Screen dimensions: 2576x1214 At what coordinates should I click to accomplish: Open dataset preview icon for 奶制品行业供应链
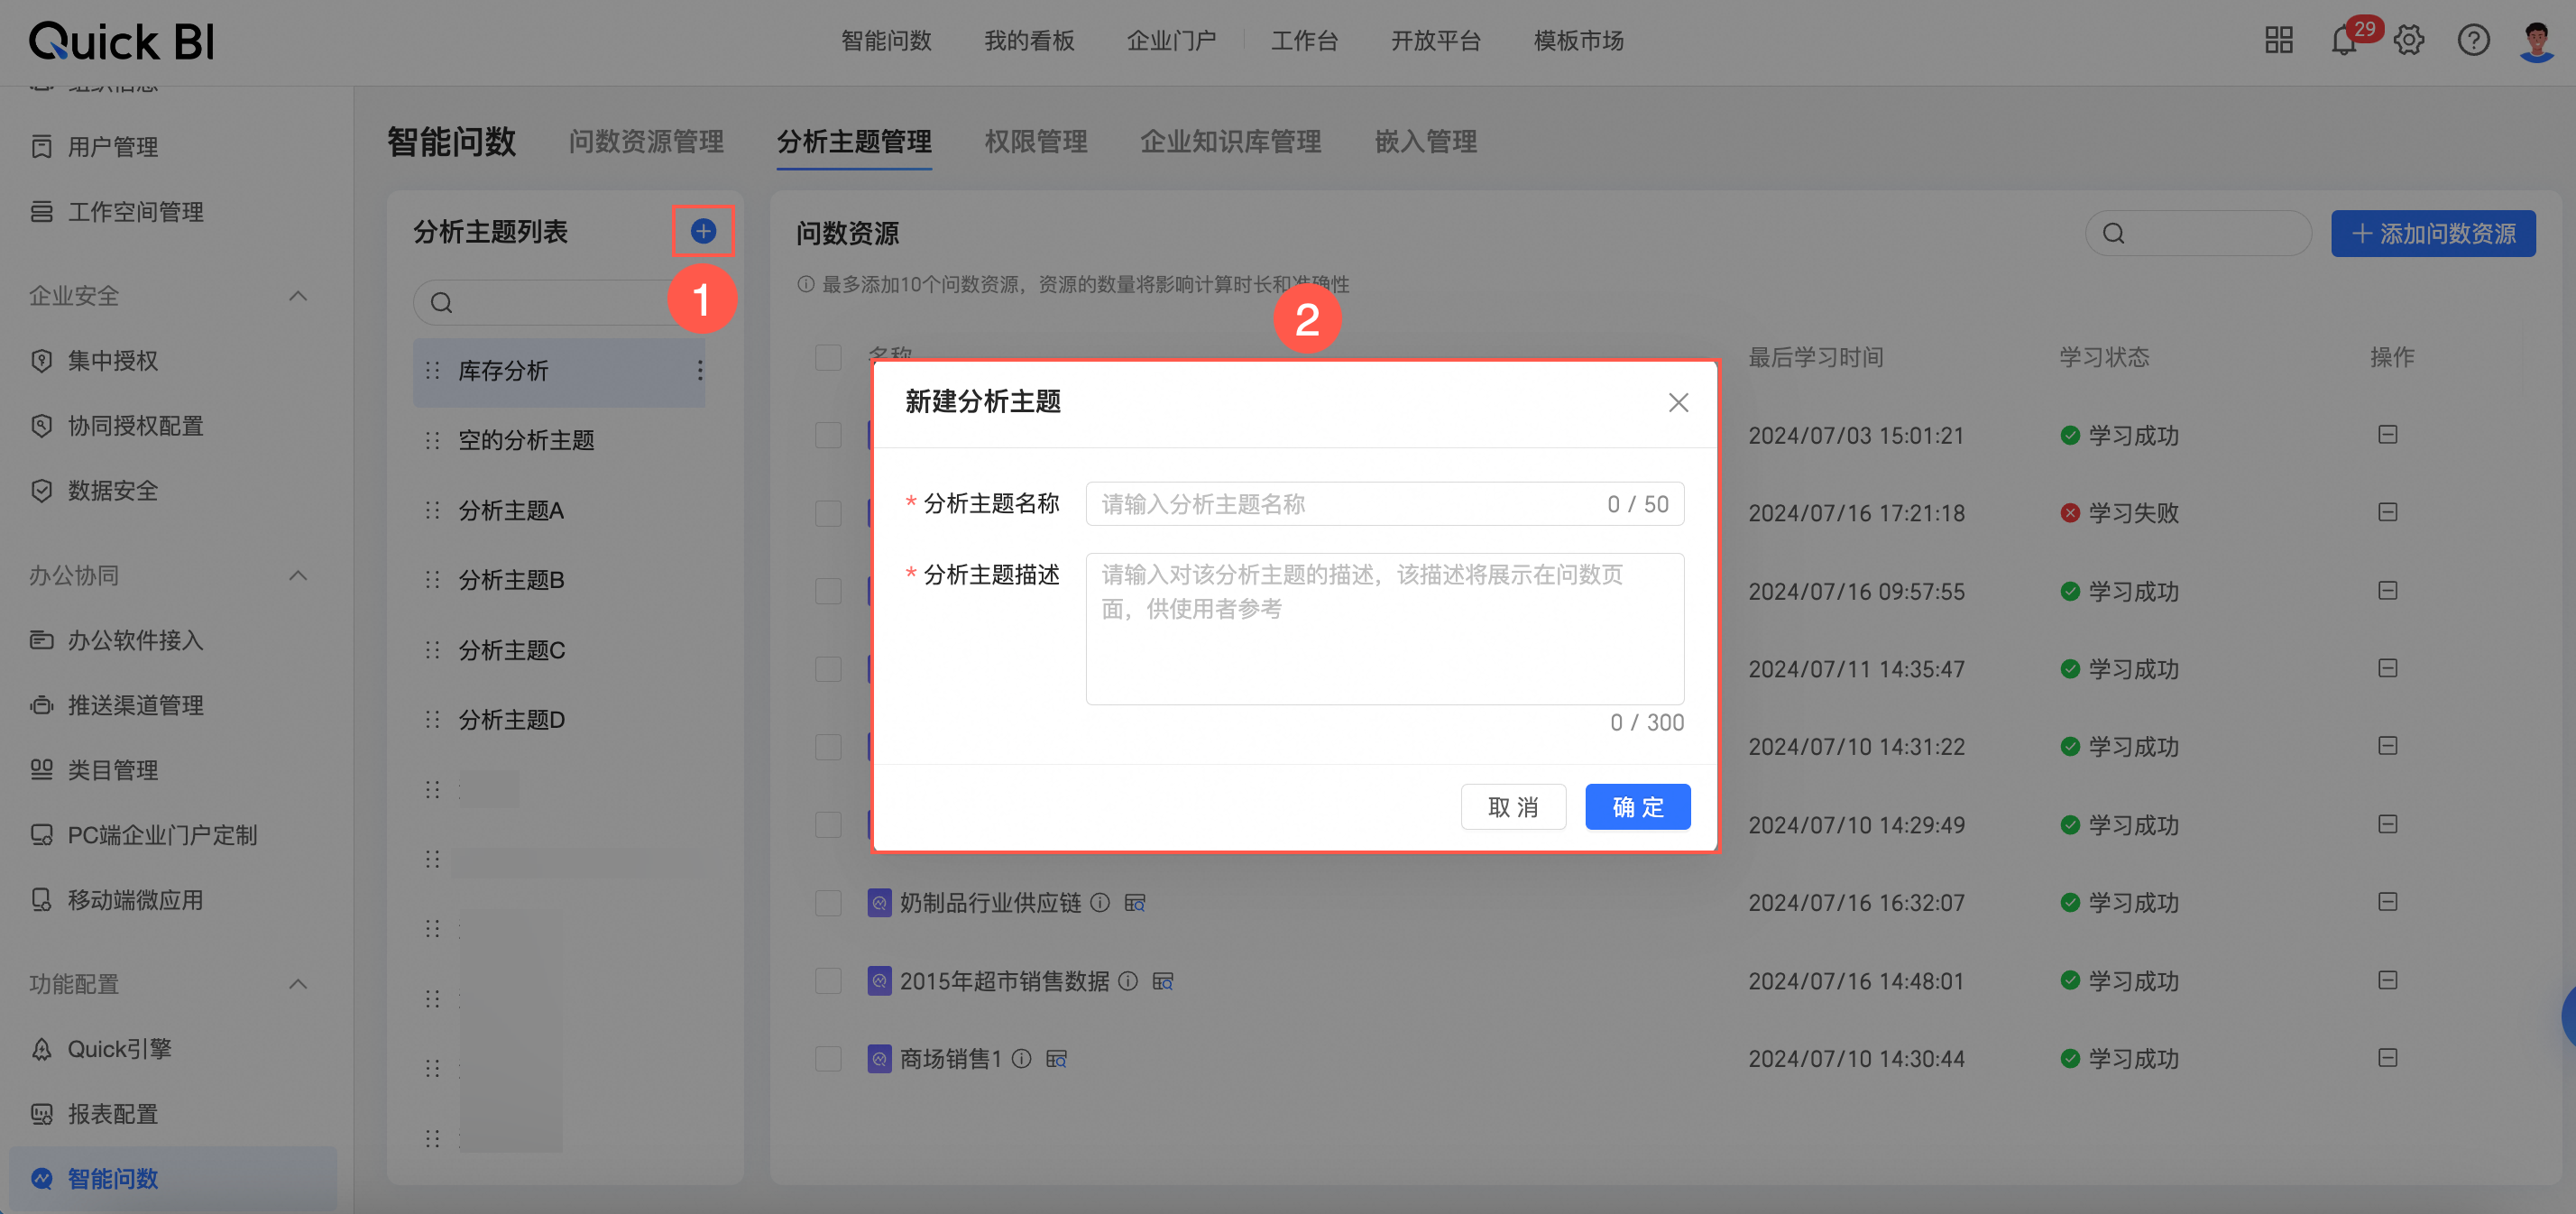(x=1135, y=903)
